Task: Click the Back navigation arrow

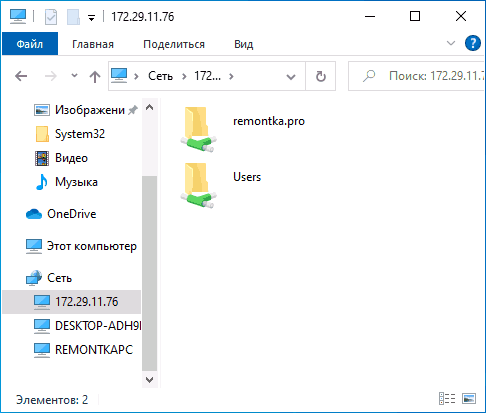Action: pyautogui.click(x=21, y=76)
